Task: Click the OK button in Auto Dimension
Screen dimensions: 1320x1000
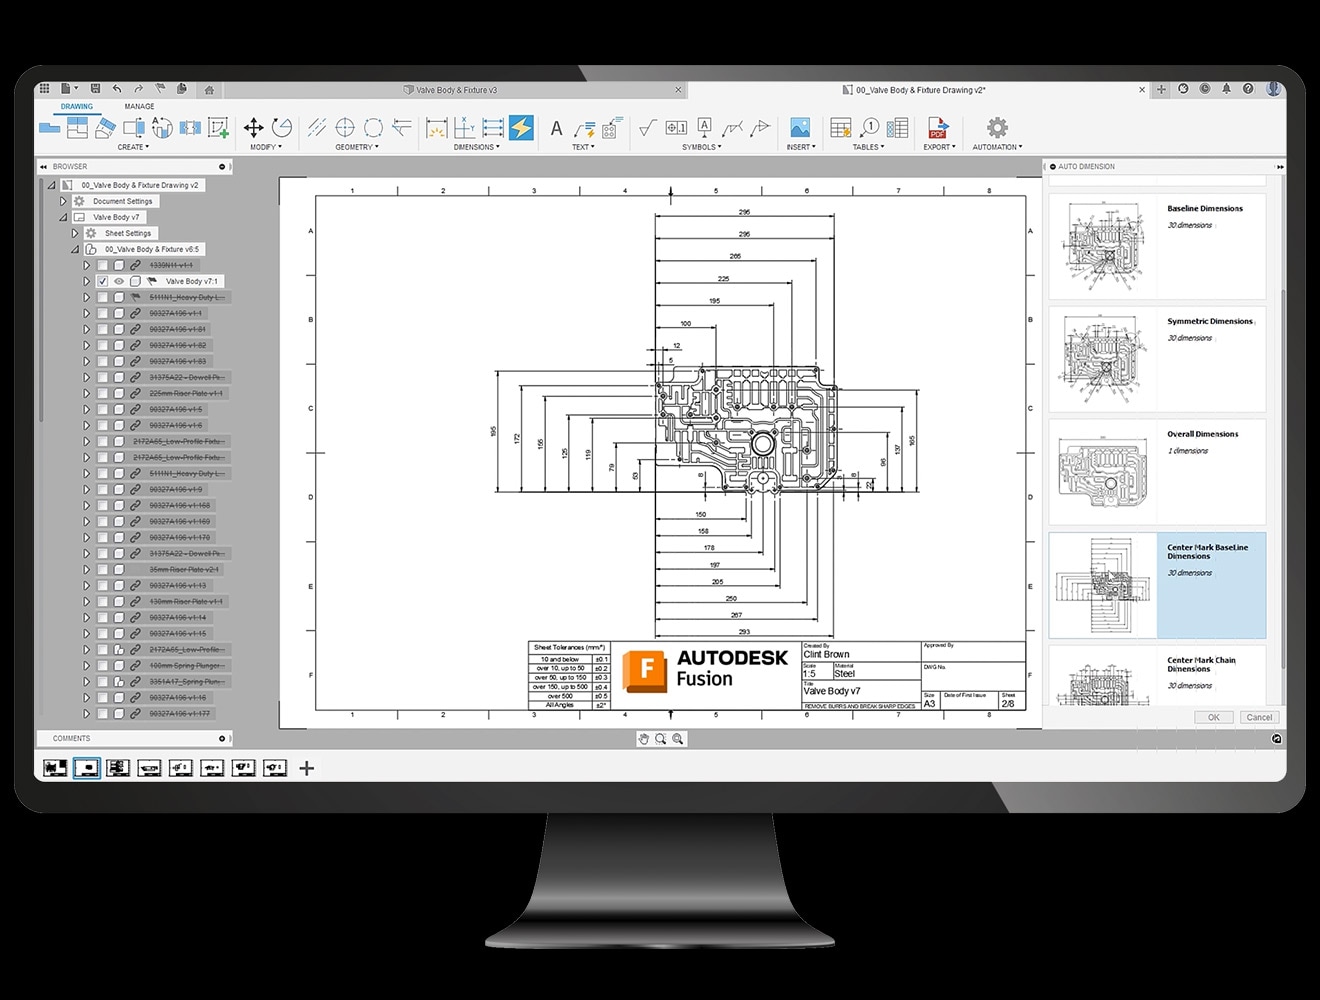Action: tap(1213, 717)
